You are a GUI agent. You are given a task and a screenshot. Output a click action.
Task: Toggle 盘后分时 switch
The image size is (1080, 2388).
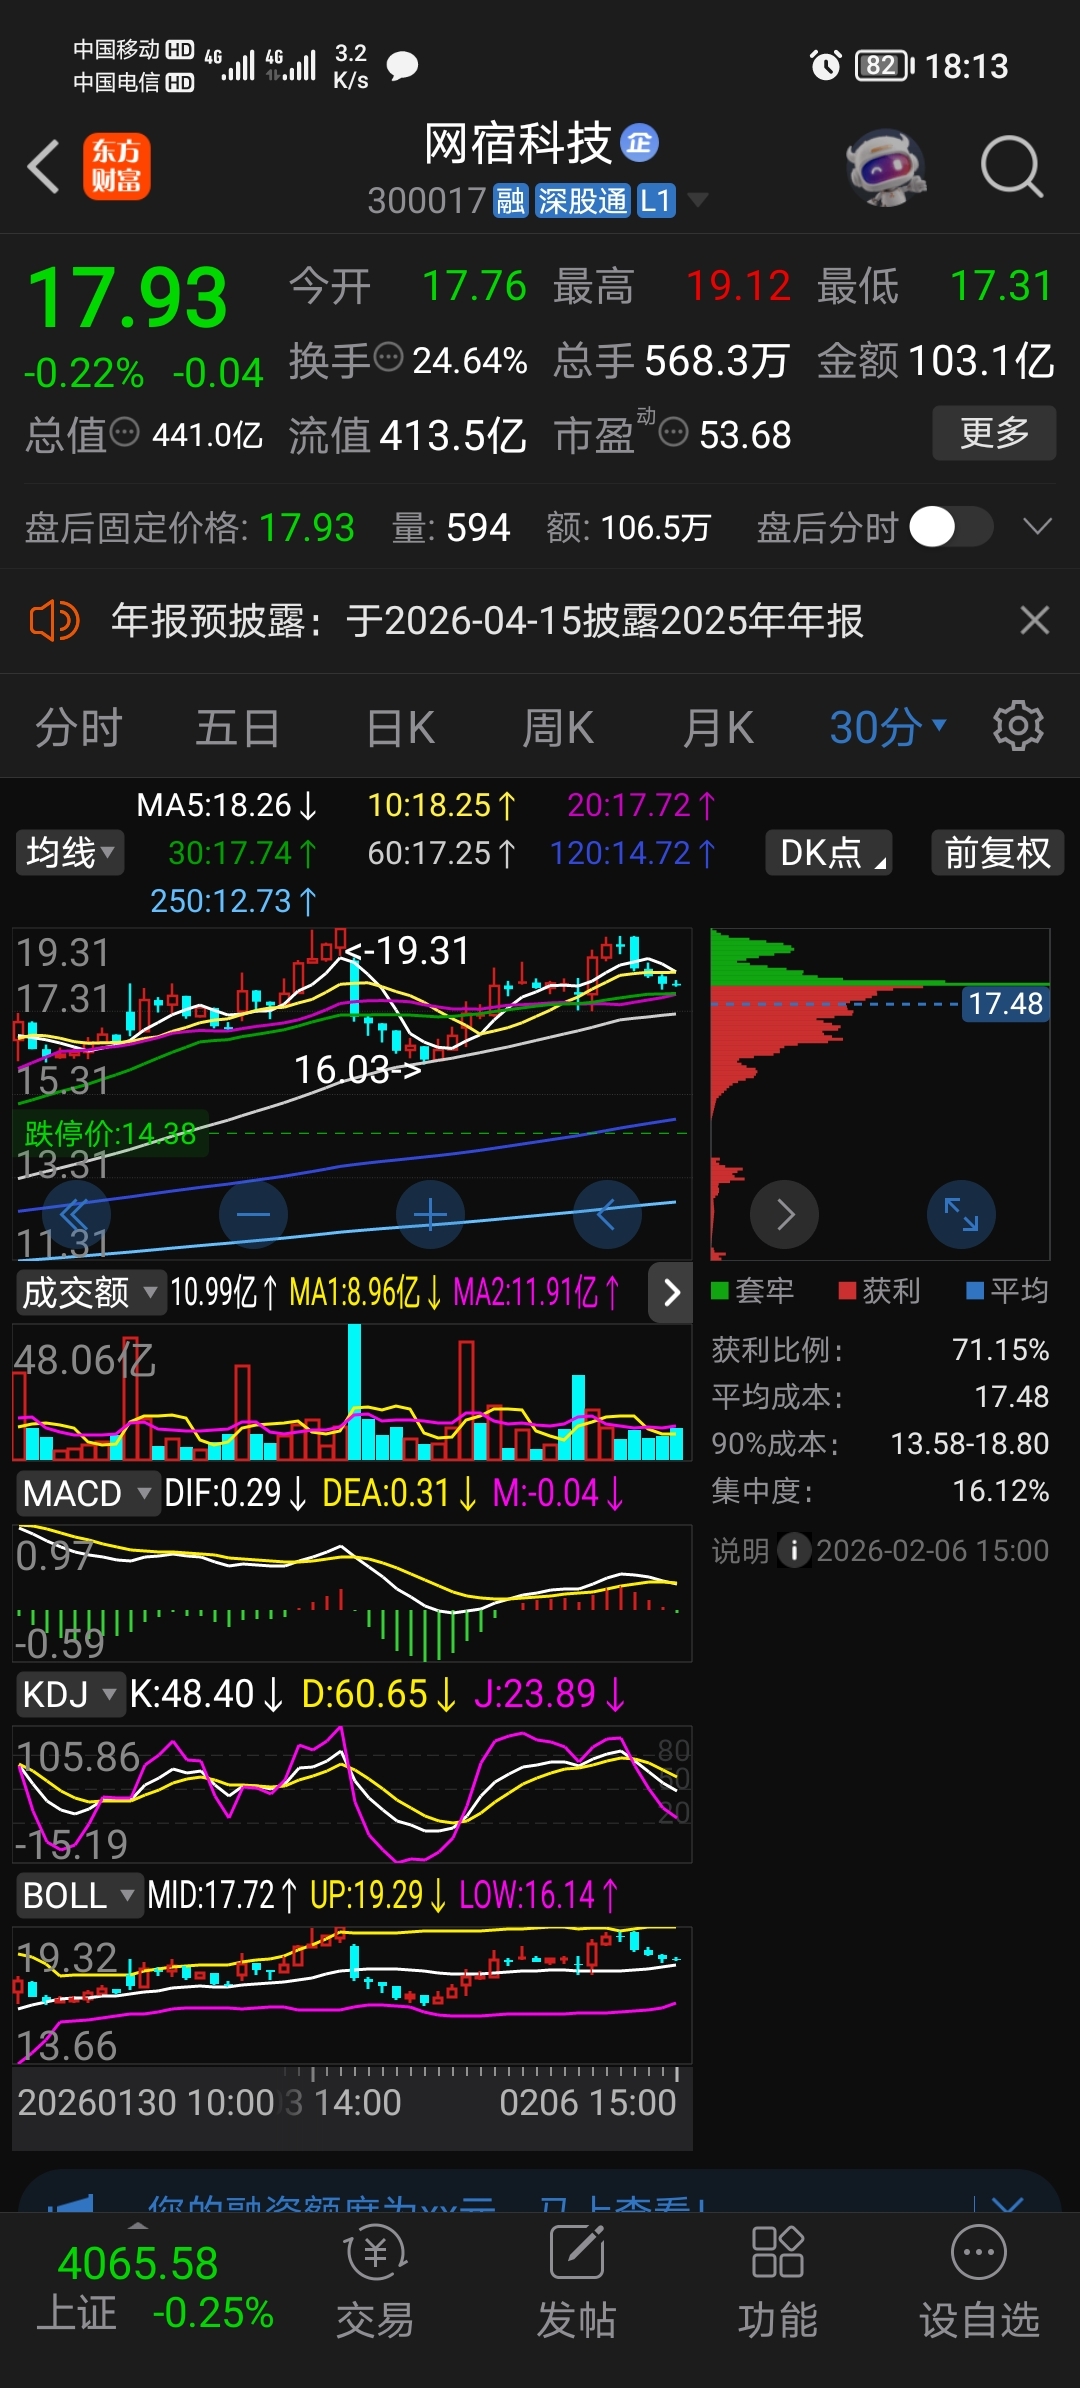[951, 527]
